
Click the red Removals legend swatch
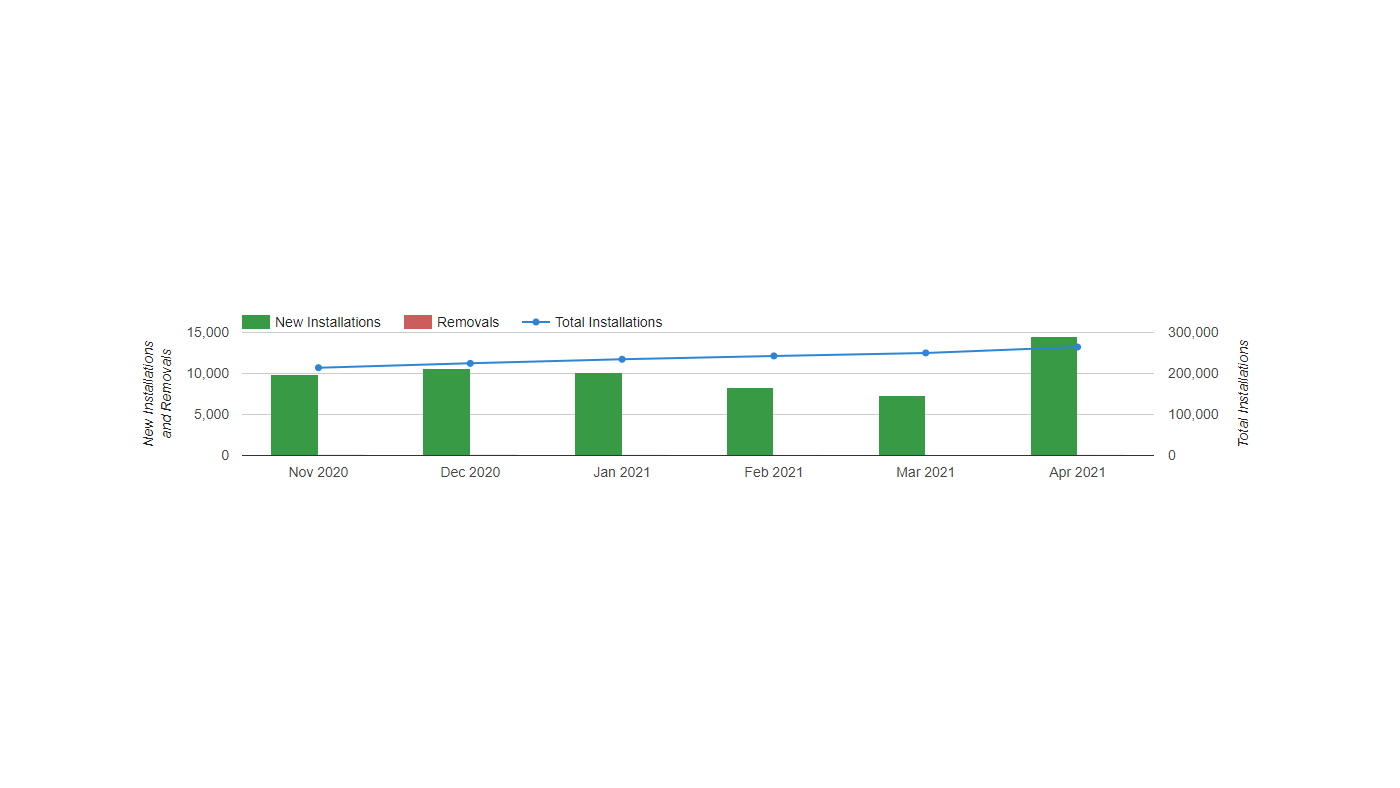(x=418, y=322)
